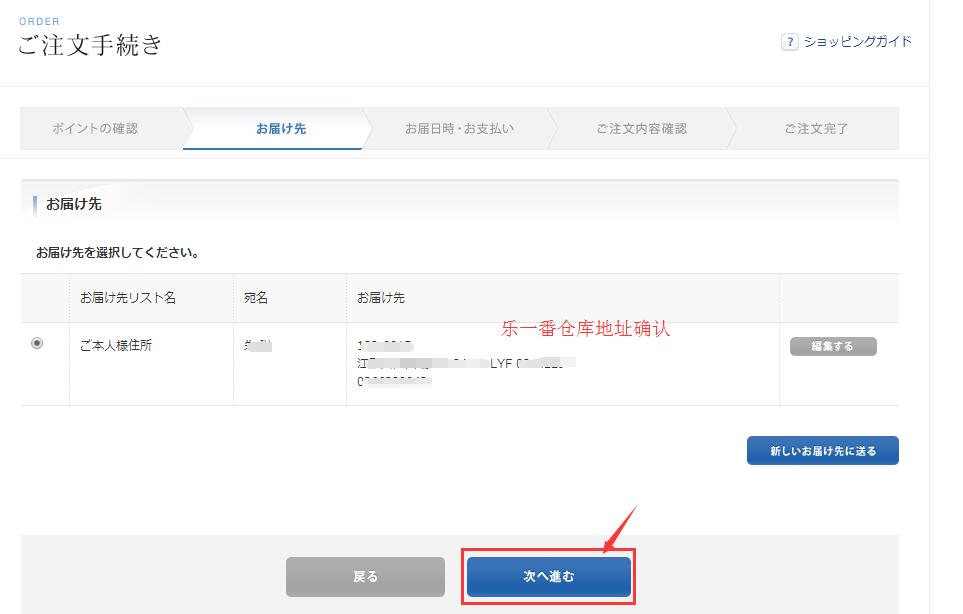Click the ご注文手続き page heading
Viewport: 963px width, 614px height.
pos(90,45)
